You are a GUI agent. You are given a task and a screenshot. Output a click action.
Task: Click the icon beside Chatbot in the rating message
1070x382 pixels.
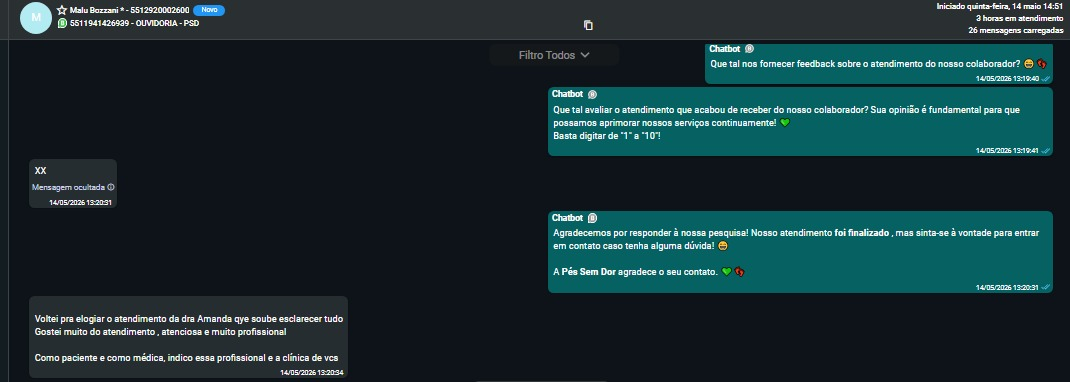point(592,94)
